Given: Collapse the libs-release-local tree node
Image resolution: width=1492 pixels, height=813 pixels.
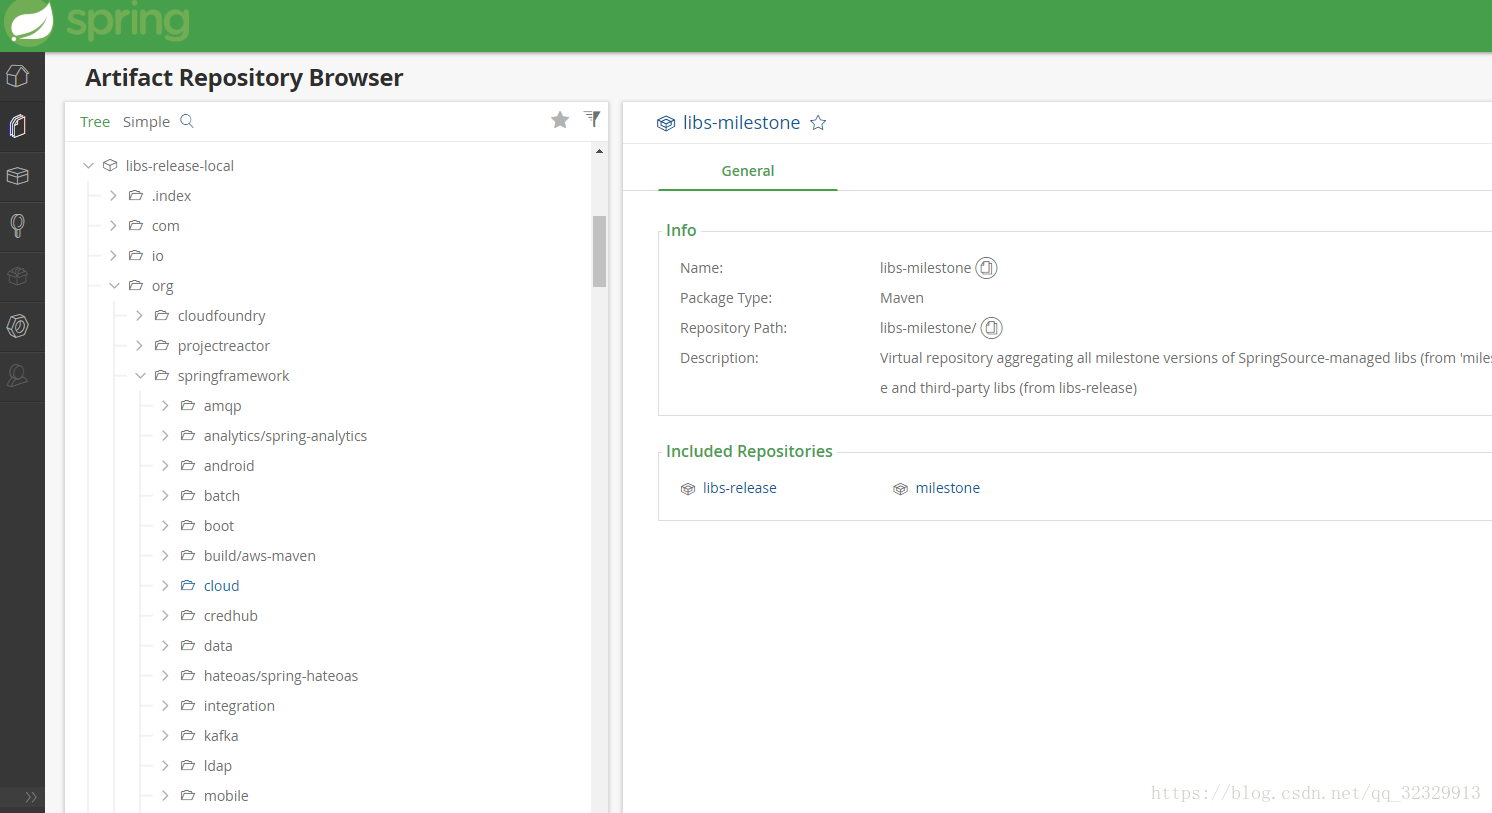Looking at the screenshot, I should 88,166.
